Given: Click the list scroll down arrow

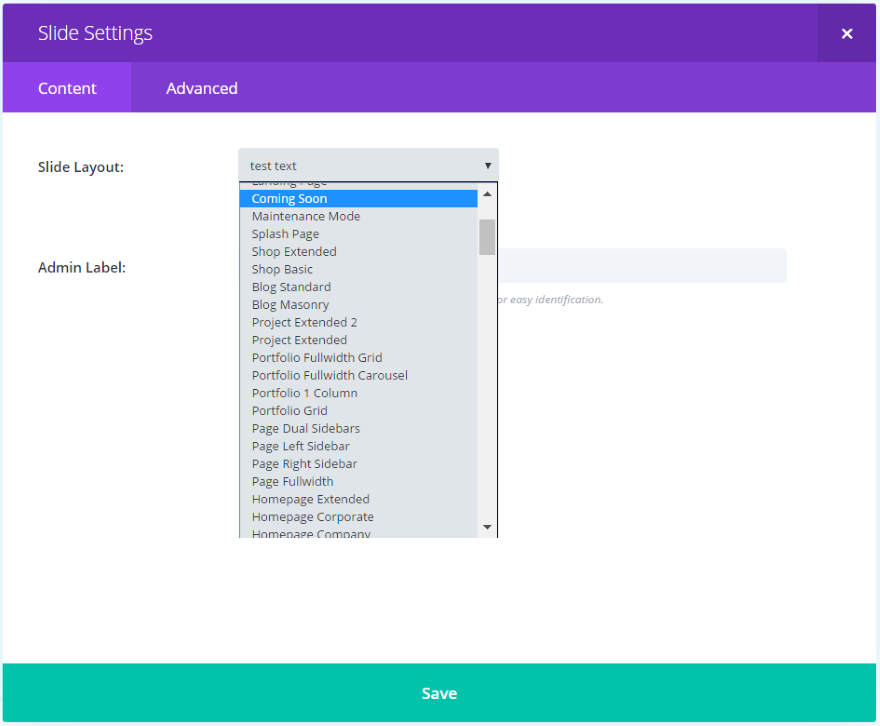Looking at the screenshot, I should pos(487,527).
